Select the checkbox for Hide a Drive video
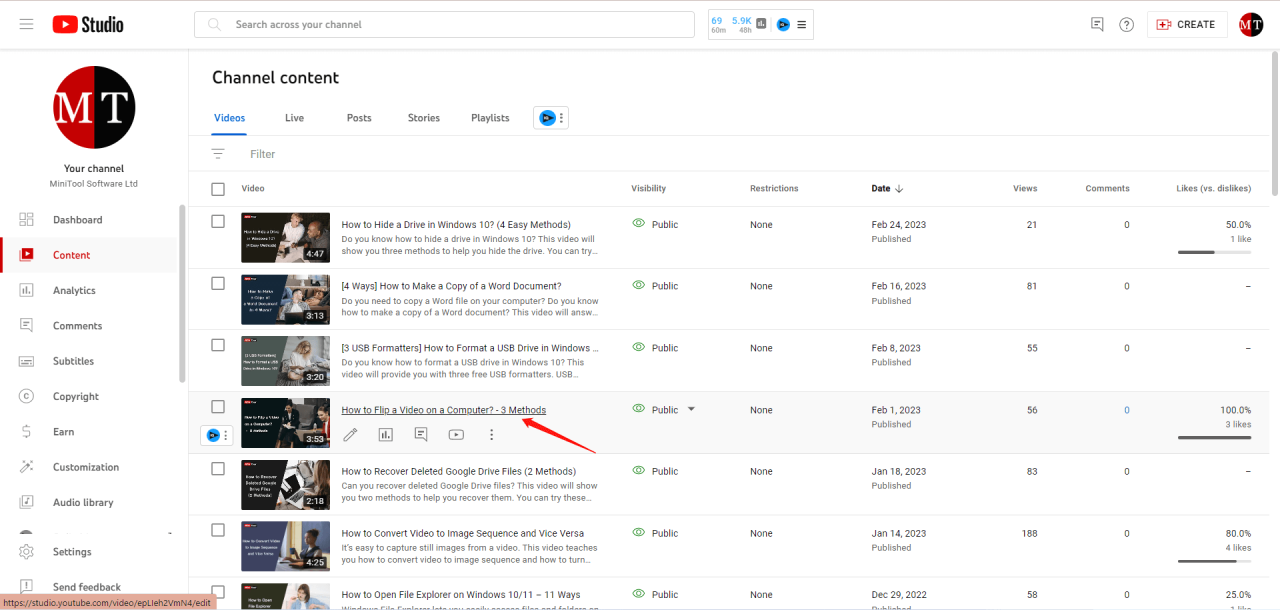 coord(218,221)
